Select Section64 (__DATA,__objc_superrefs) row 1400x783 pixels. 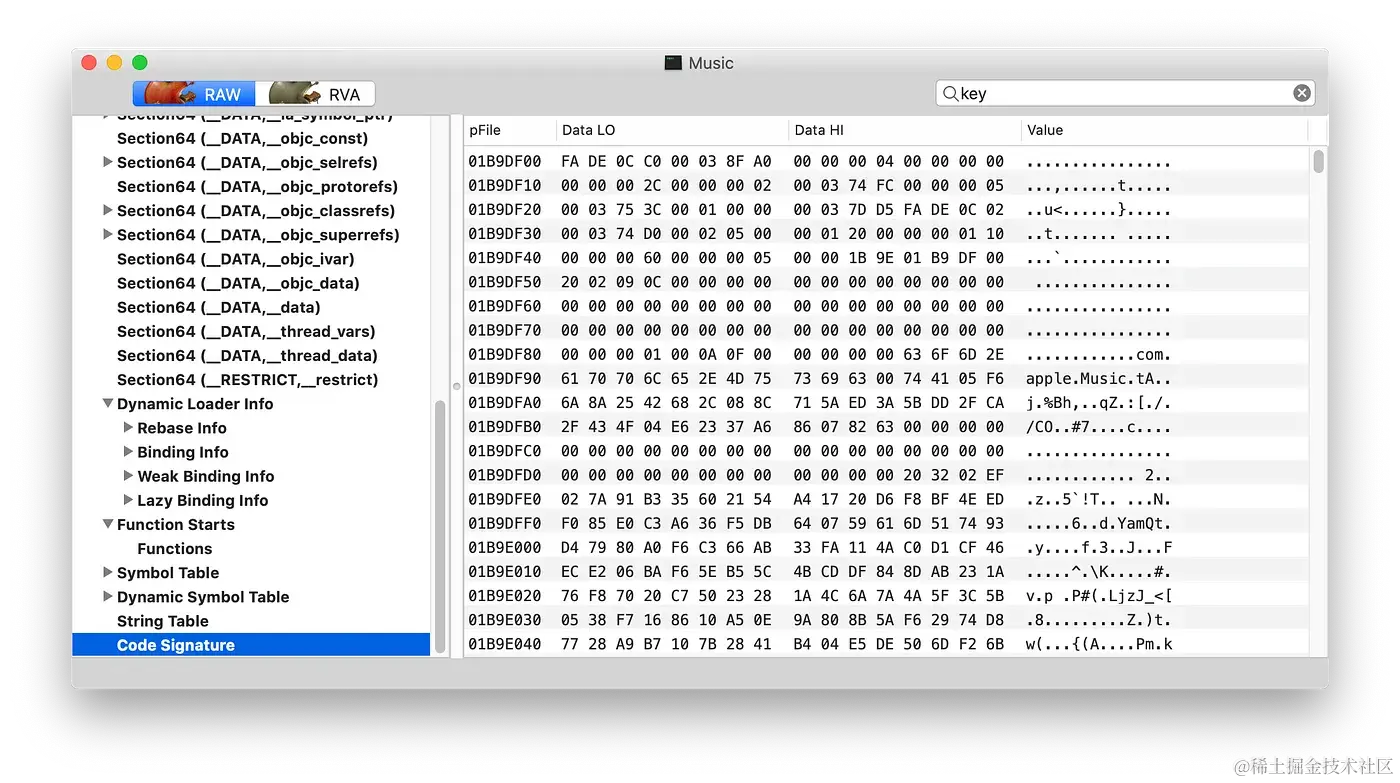coord(251,234)
